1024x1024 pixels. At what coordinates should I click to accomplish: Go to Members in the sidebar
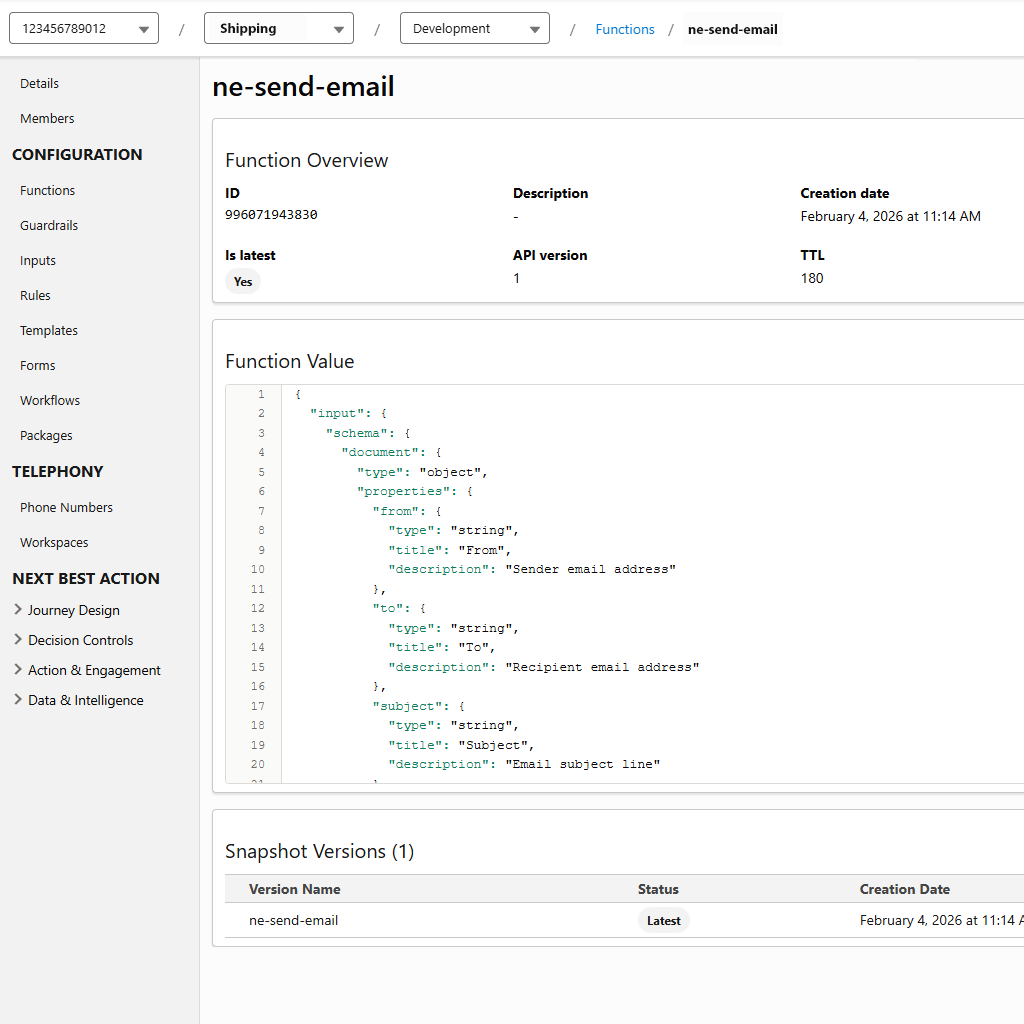(47, 119)
